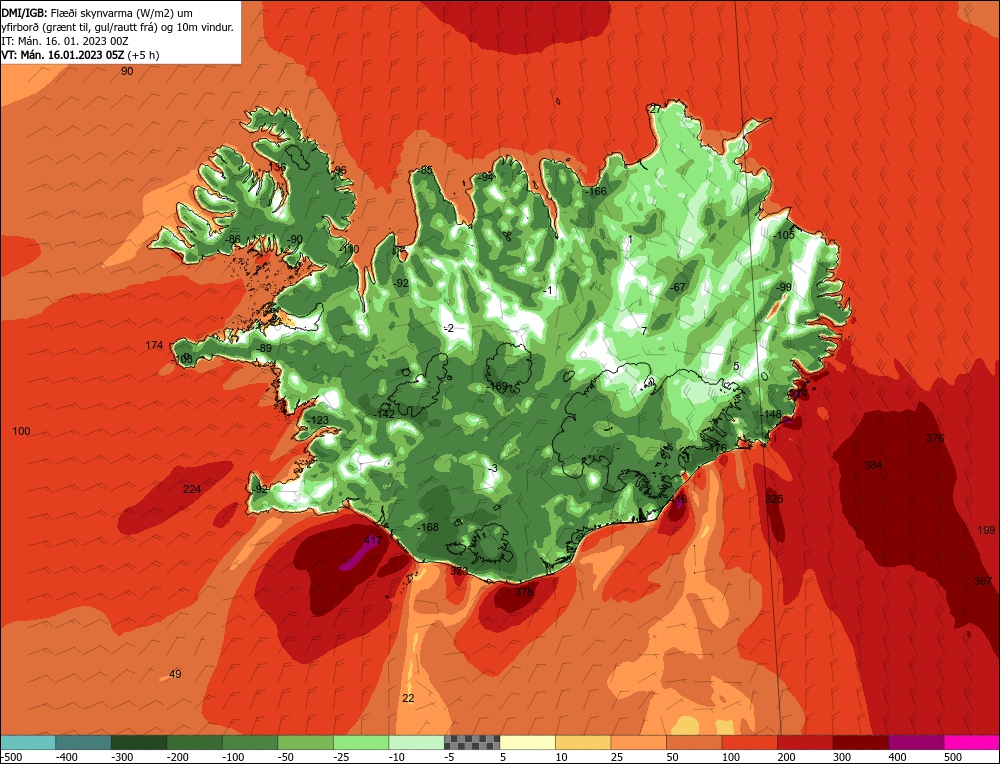Click the map value "378" south of the coast

pyautogui.click(x=524, y=592)
